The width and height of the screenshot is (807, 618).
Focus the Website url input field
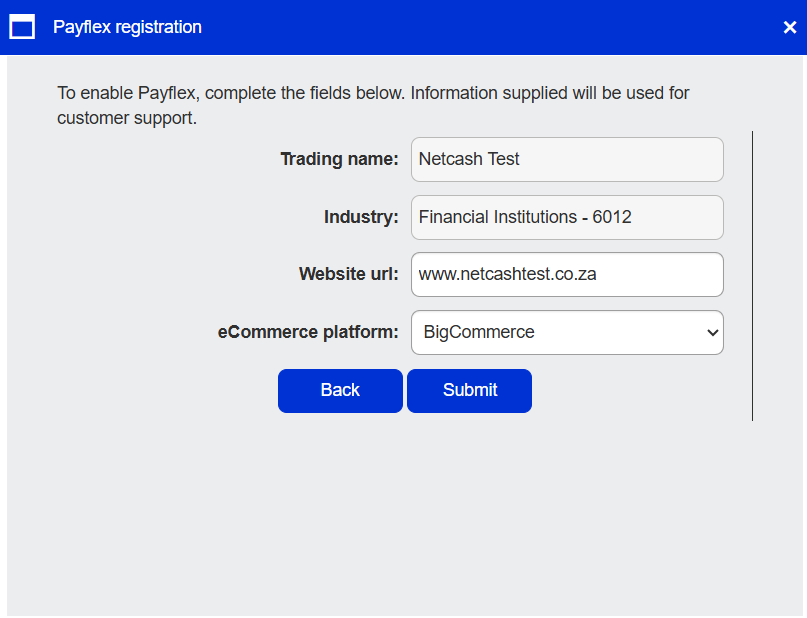[566, 274]
